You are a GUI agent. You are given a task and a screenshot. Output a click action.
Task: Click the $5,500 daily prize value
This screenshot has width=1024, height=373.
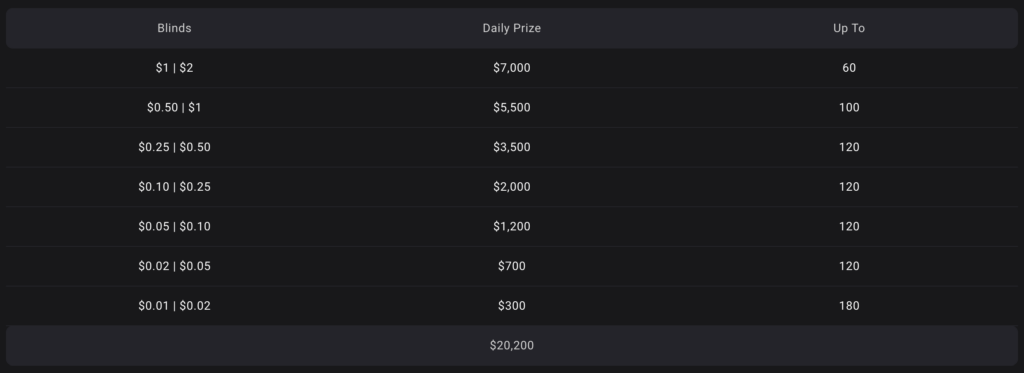(511, 108)
